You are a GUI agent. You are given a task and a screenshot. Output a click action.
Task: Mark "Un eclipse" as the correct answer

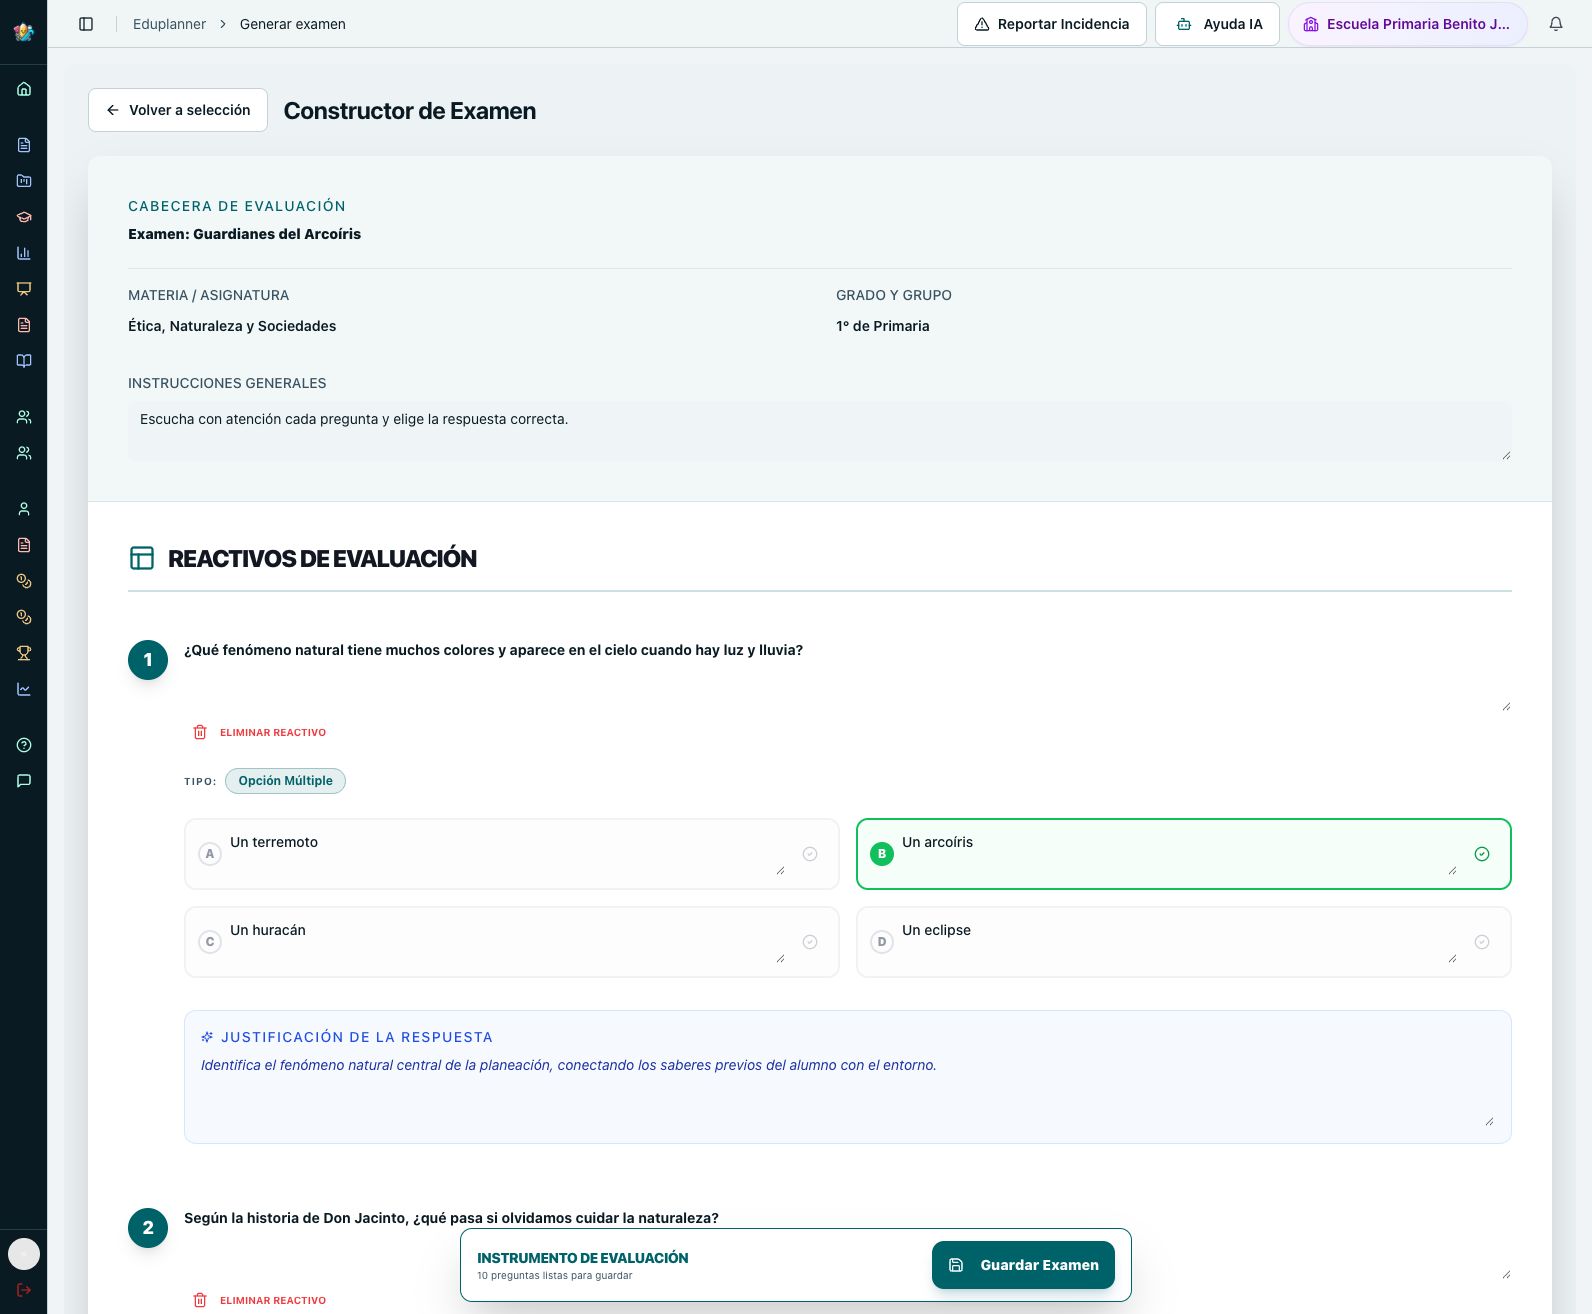(x=1482, y=942)
